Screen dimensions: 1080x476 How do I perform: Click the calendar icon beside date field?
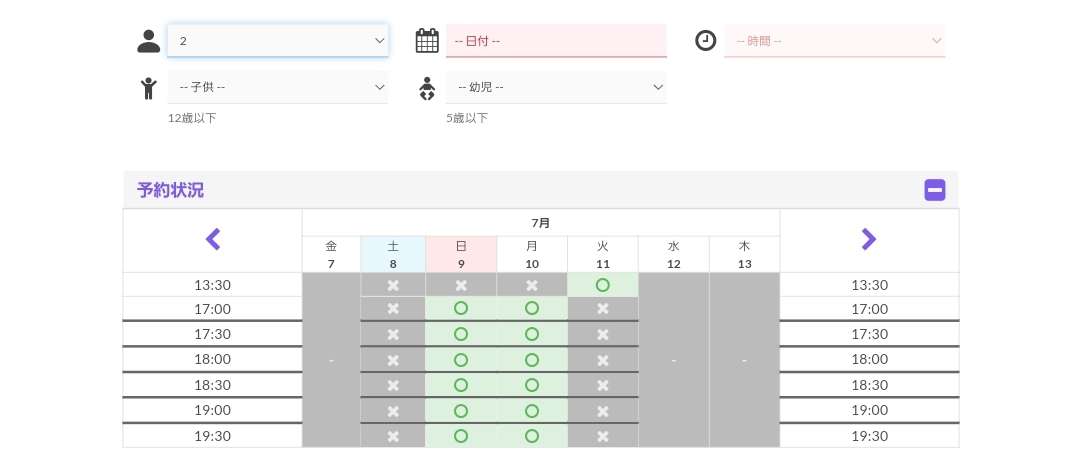[x=427, y=41]
